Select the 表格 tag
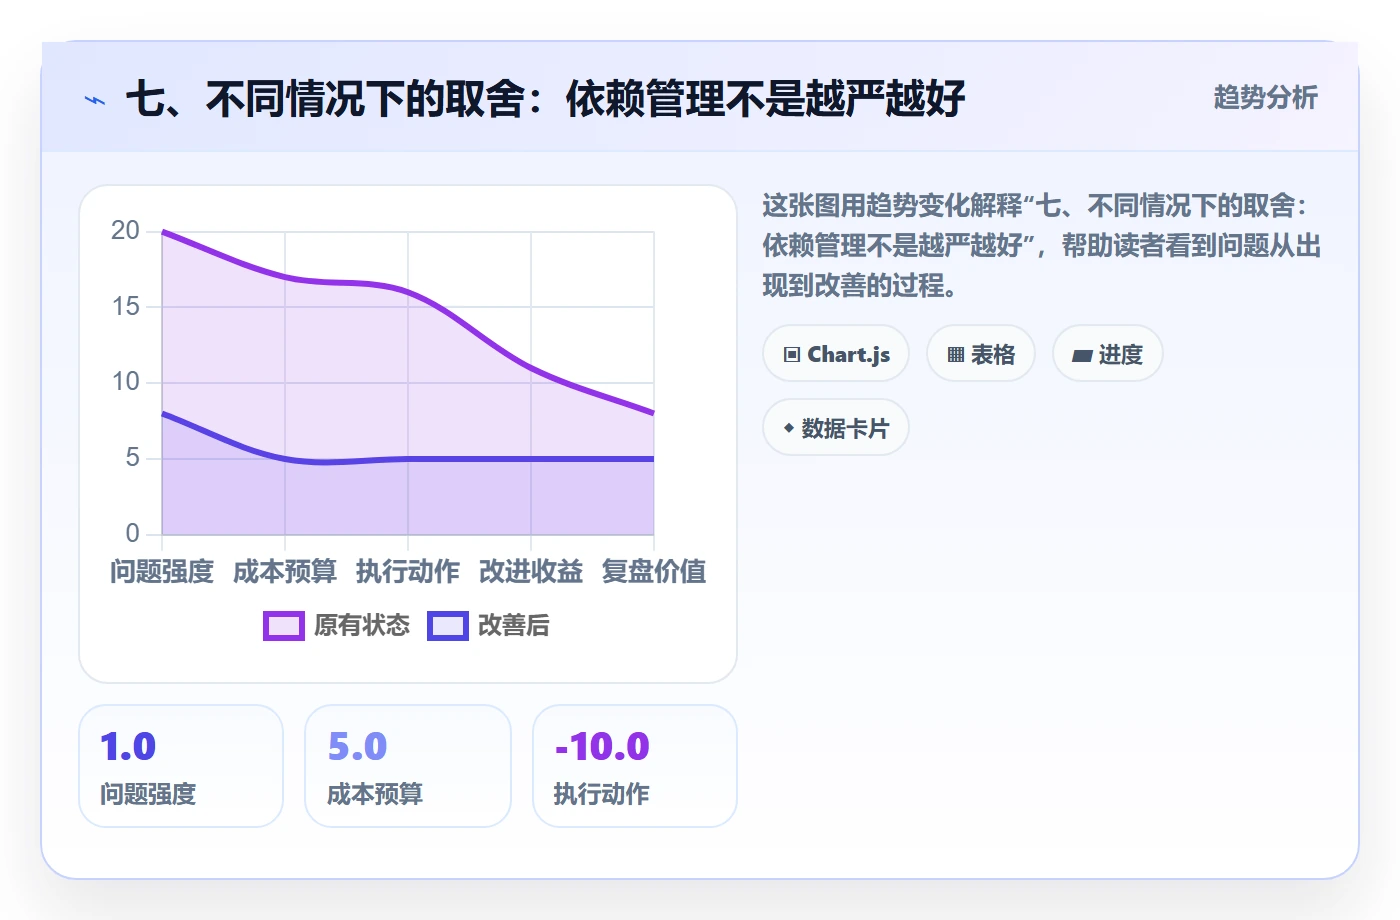This screenshot has width=1400, height=920. pyautogui.click(x=981, y=354)
